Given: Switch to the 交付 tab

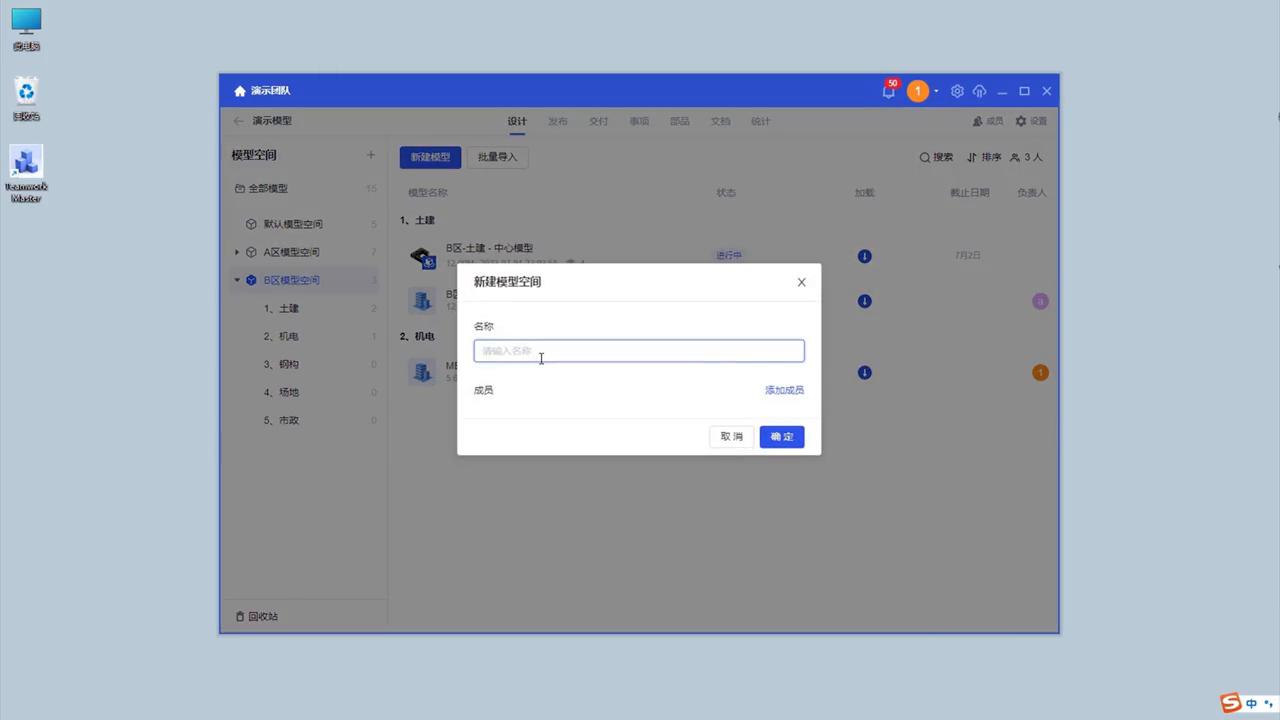Looking at the screenshot, I should 598,121.
